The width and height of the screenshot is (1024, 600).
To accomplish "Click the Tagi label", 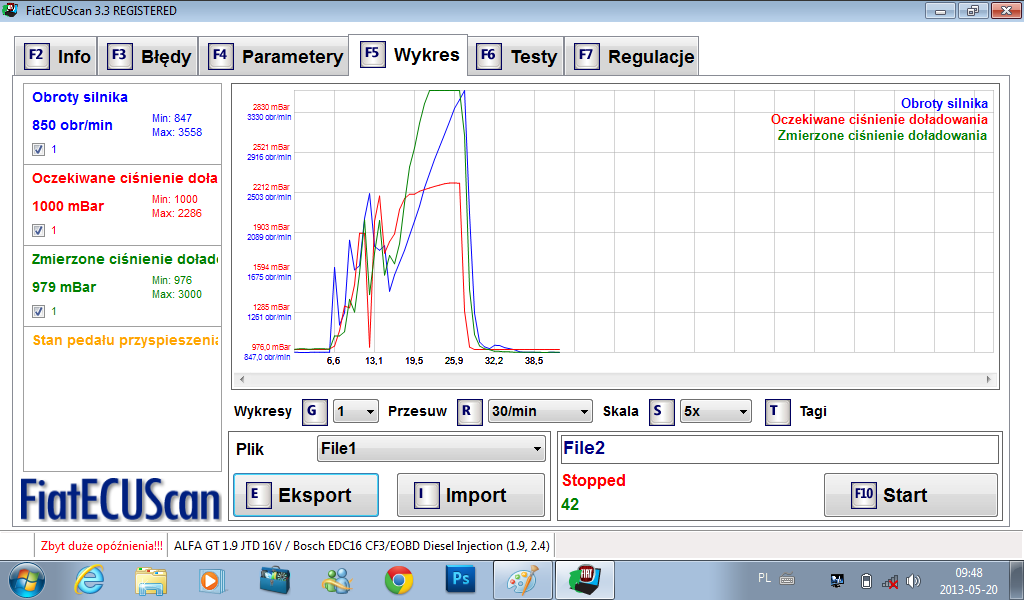I will click(813, 412).
